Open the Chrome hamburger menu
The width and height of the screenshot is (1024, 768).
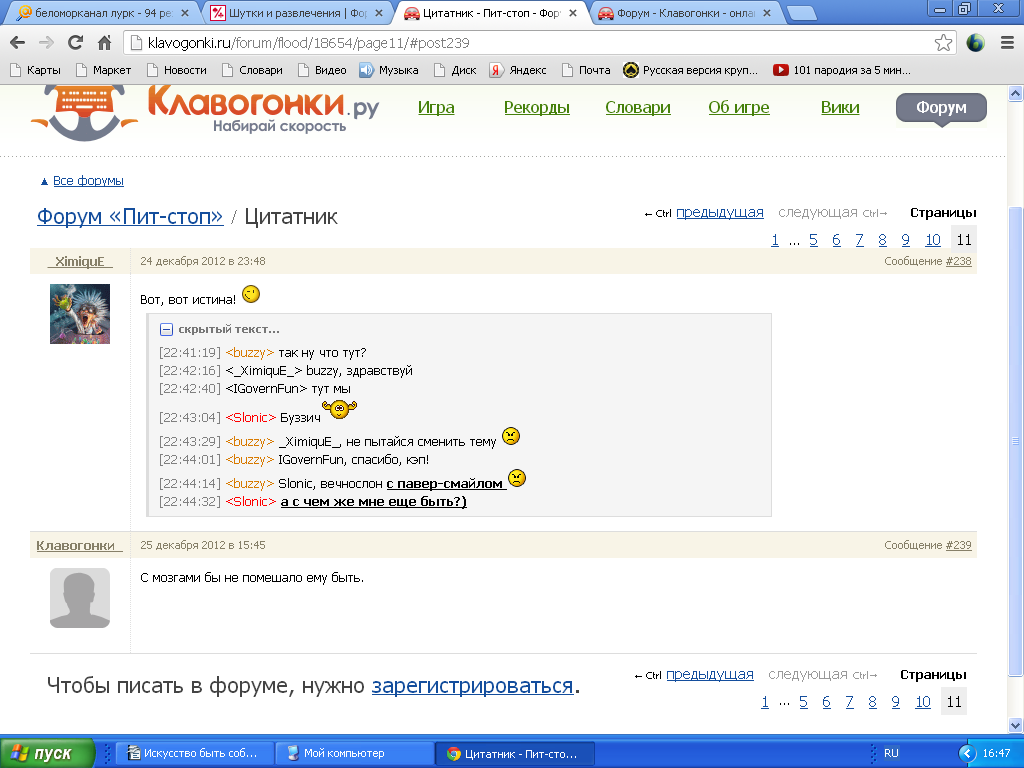click(1007, 43)
